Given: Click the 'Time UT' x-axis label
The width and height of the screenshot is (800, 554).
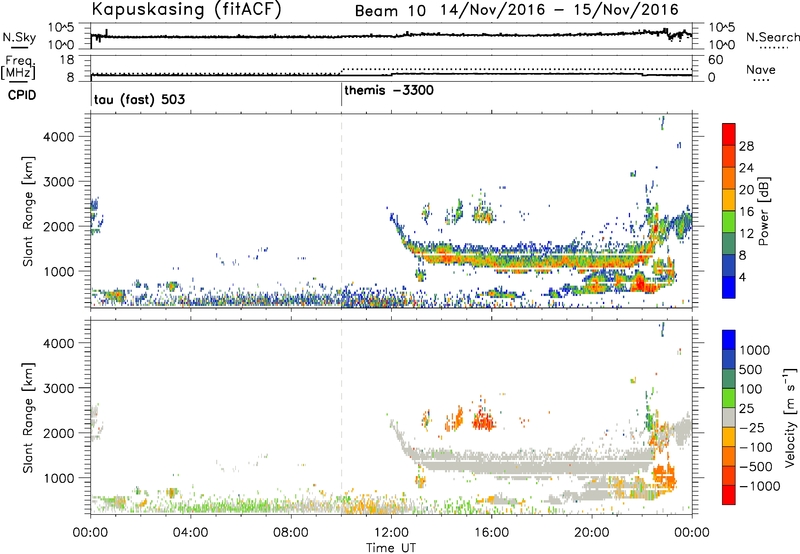Looking at the screenshot, I should click(x=391, y=547).
